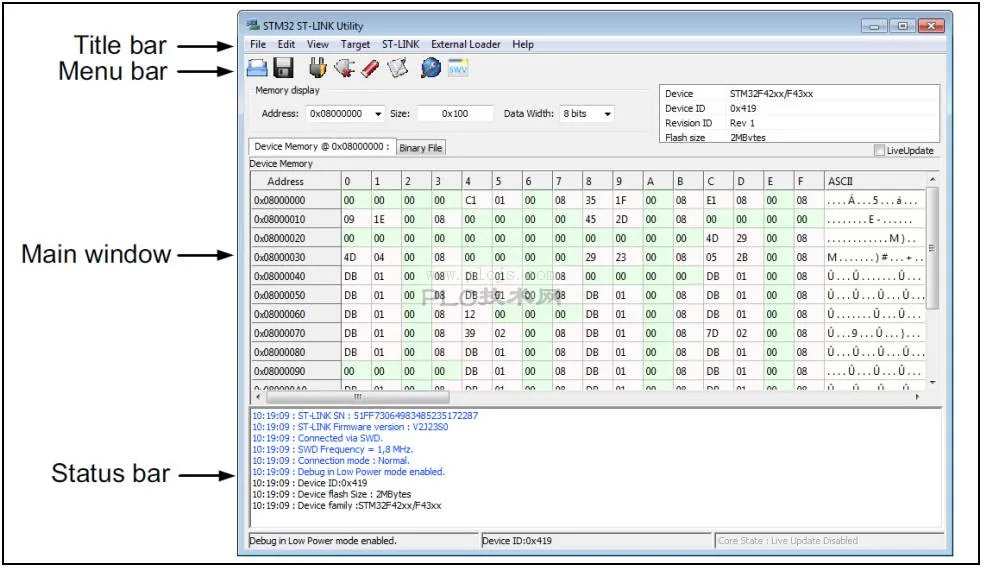Open the File menu

(x=258, y=44)
